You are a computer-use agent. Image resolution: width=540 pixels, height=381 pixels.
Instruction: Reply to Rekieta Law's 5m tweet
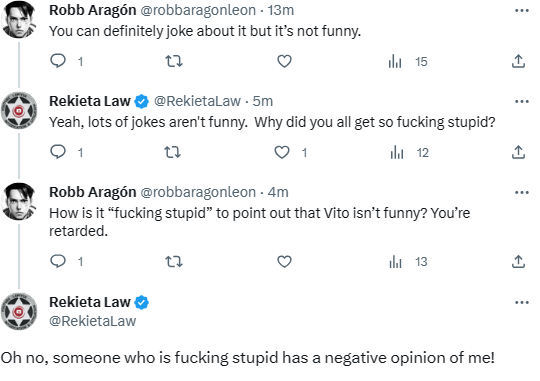coord(58,152)
